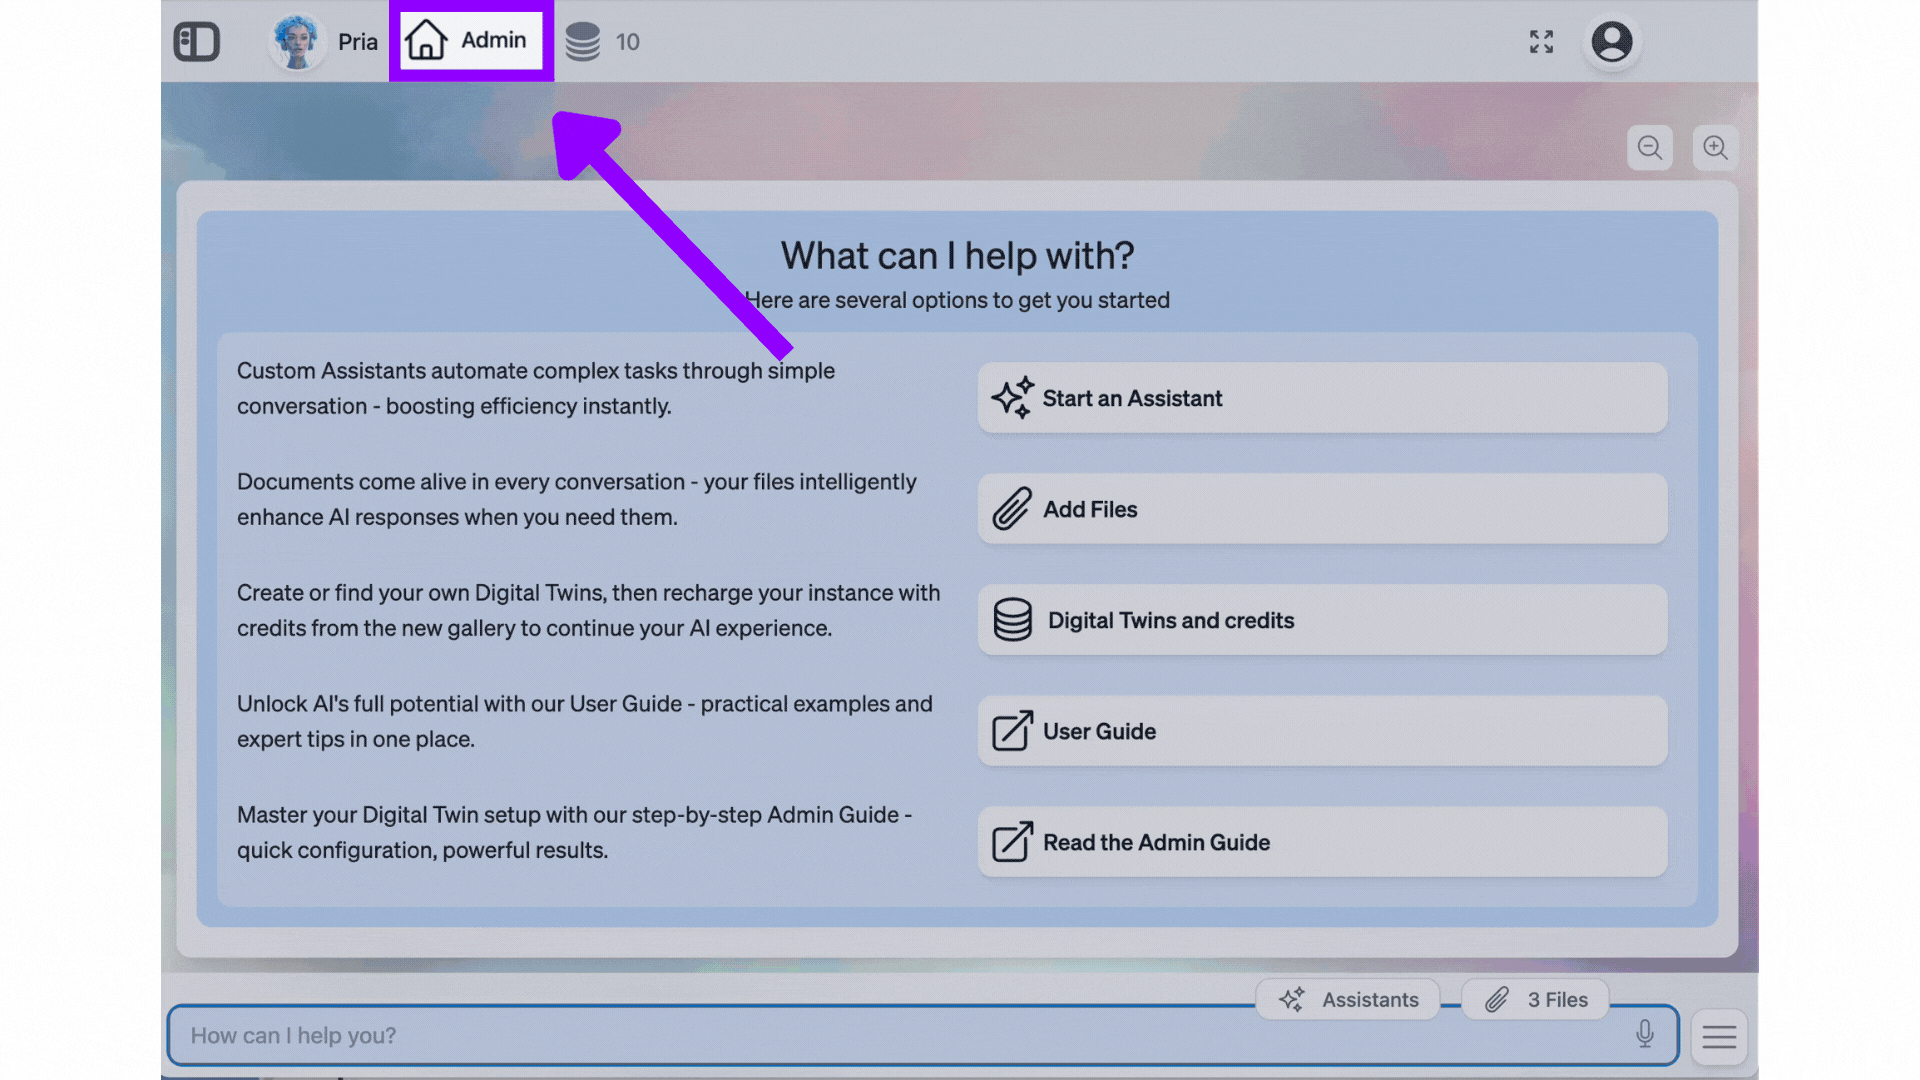The height and width of the screenshot is (1080, 1920).
Task: Open the User Guide link
Action: pos(1322,731)
